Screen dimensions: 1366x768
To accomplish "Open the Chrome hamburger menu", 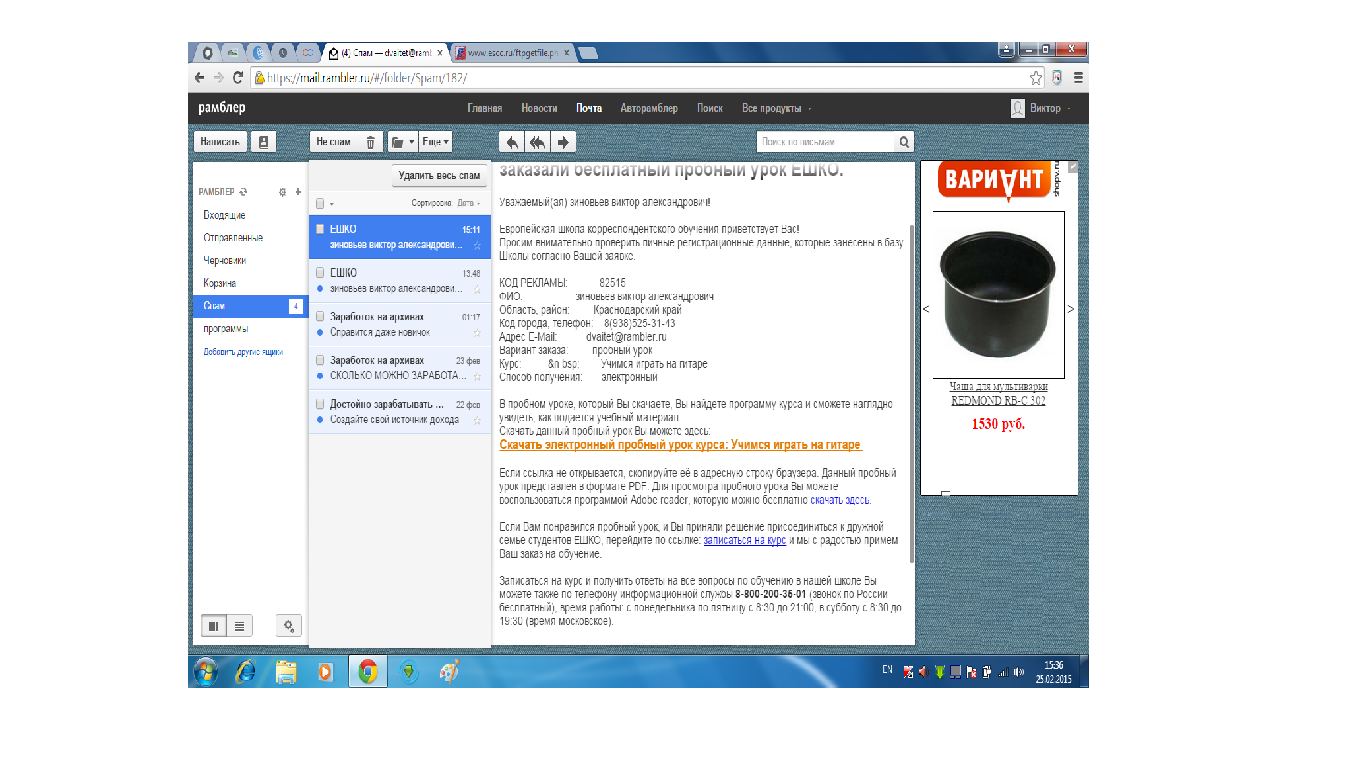I will (1079, 77).
